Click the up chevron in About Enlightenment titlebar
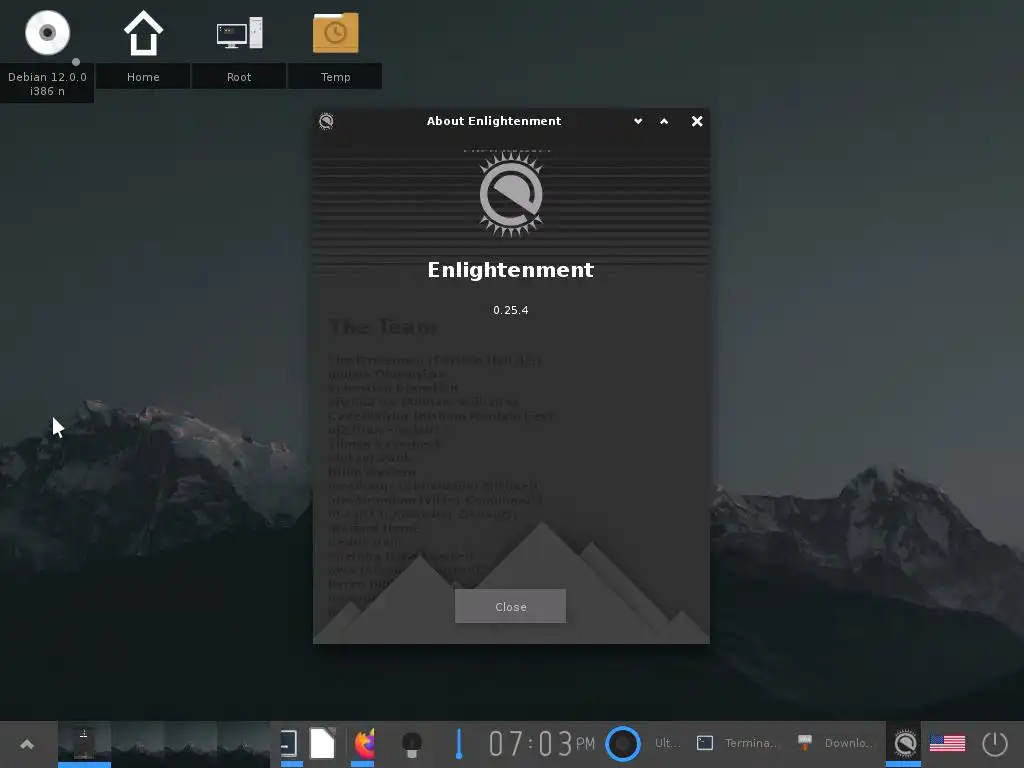 coord(664,121)
